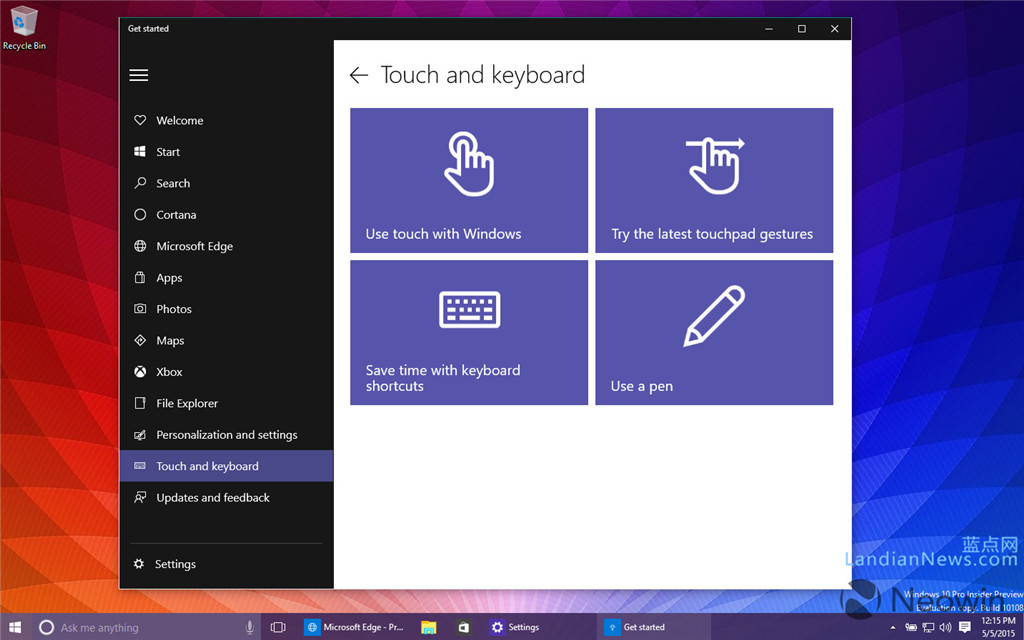Open the Windows Store from the taskbar
Image resolution: width=1024 pixels, height=640 pixels.
462,627
